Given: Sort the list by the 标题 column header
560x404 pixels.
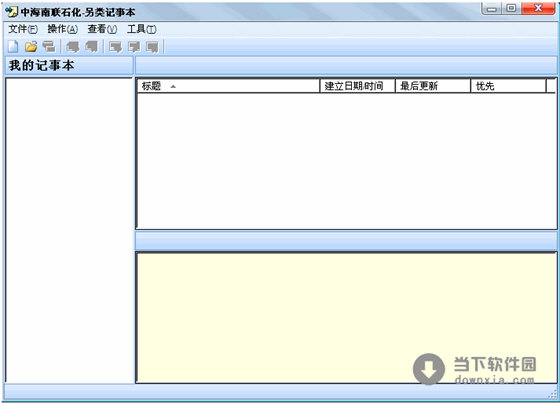Looking at the screenshot, I should pos(228,86).
